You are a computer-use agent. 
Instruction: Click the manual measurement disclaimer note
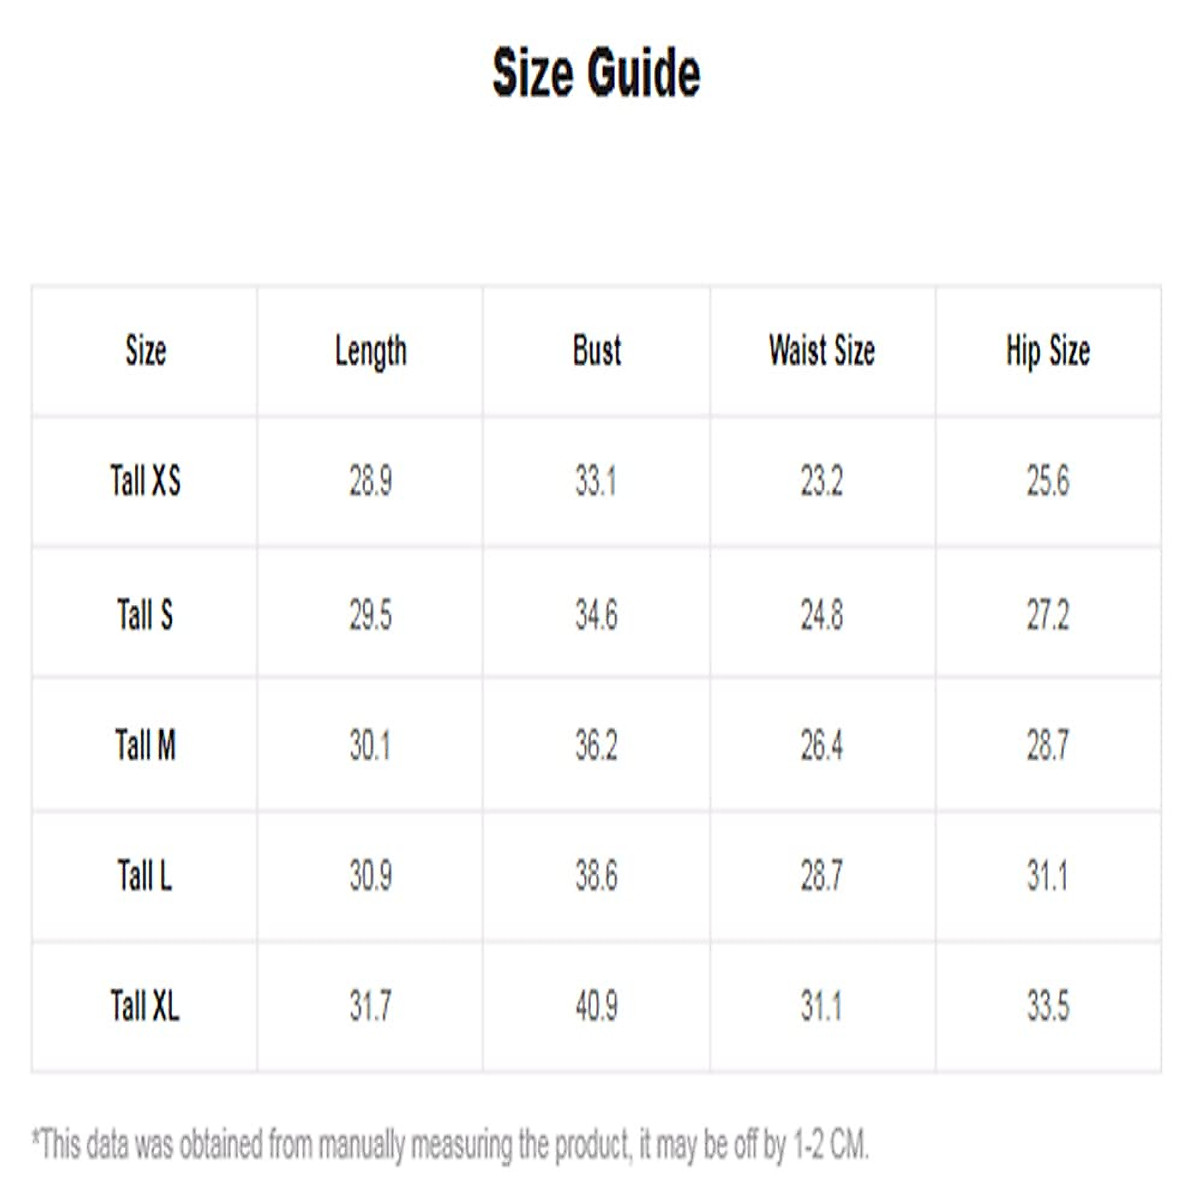point(450,1144)
